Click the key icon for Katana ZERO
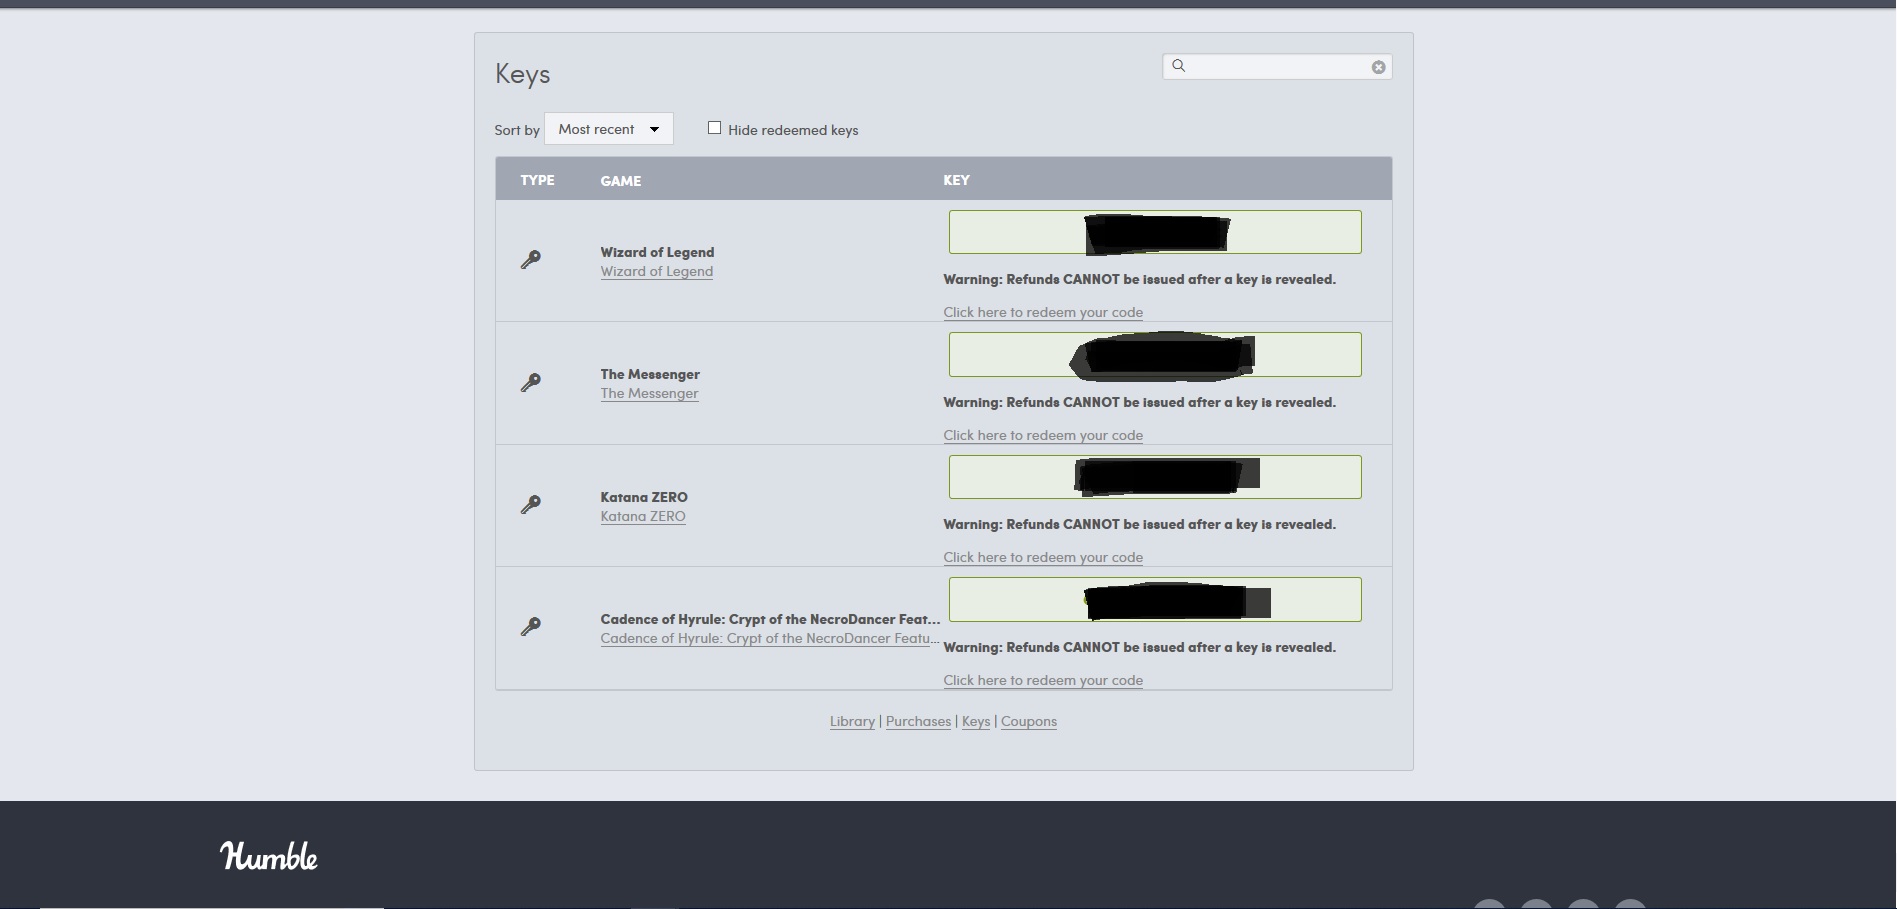This screenshot has height=909, width=1897. pyautogui.click(x=531, y=505)
